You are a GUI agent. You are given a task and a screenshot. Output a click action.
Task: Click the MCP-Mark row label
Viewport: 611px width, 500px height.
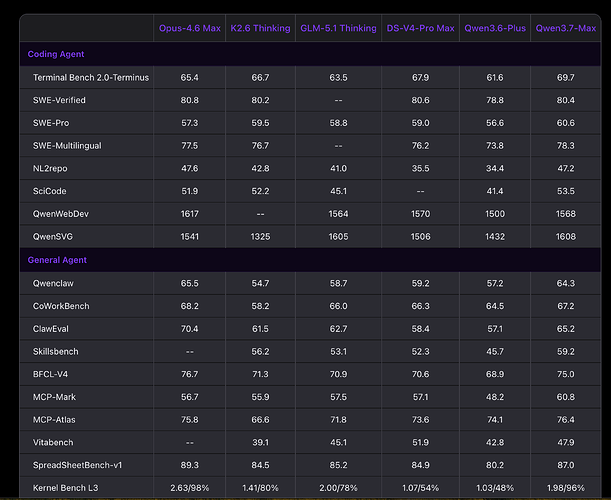point(54,397)
